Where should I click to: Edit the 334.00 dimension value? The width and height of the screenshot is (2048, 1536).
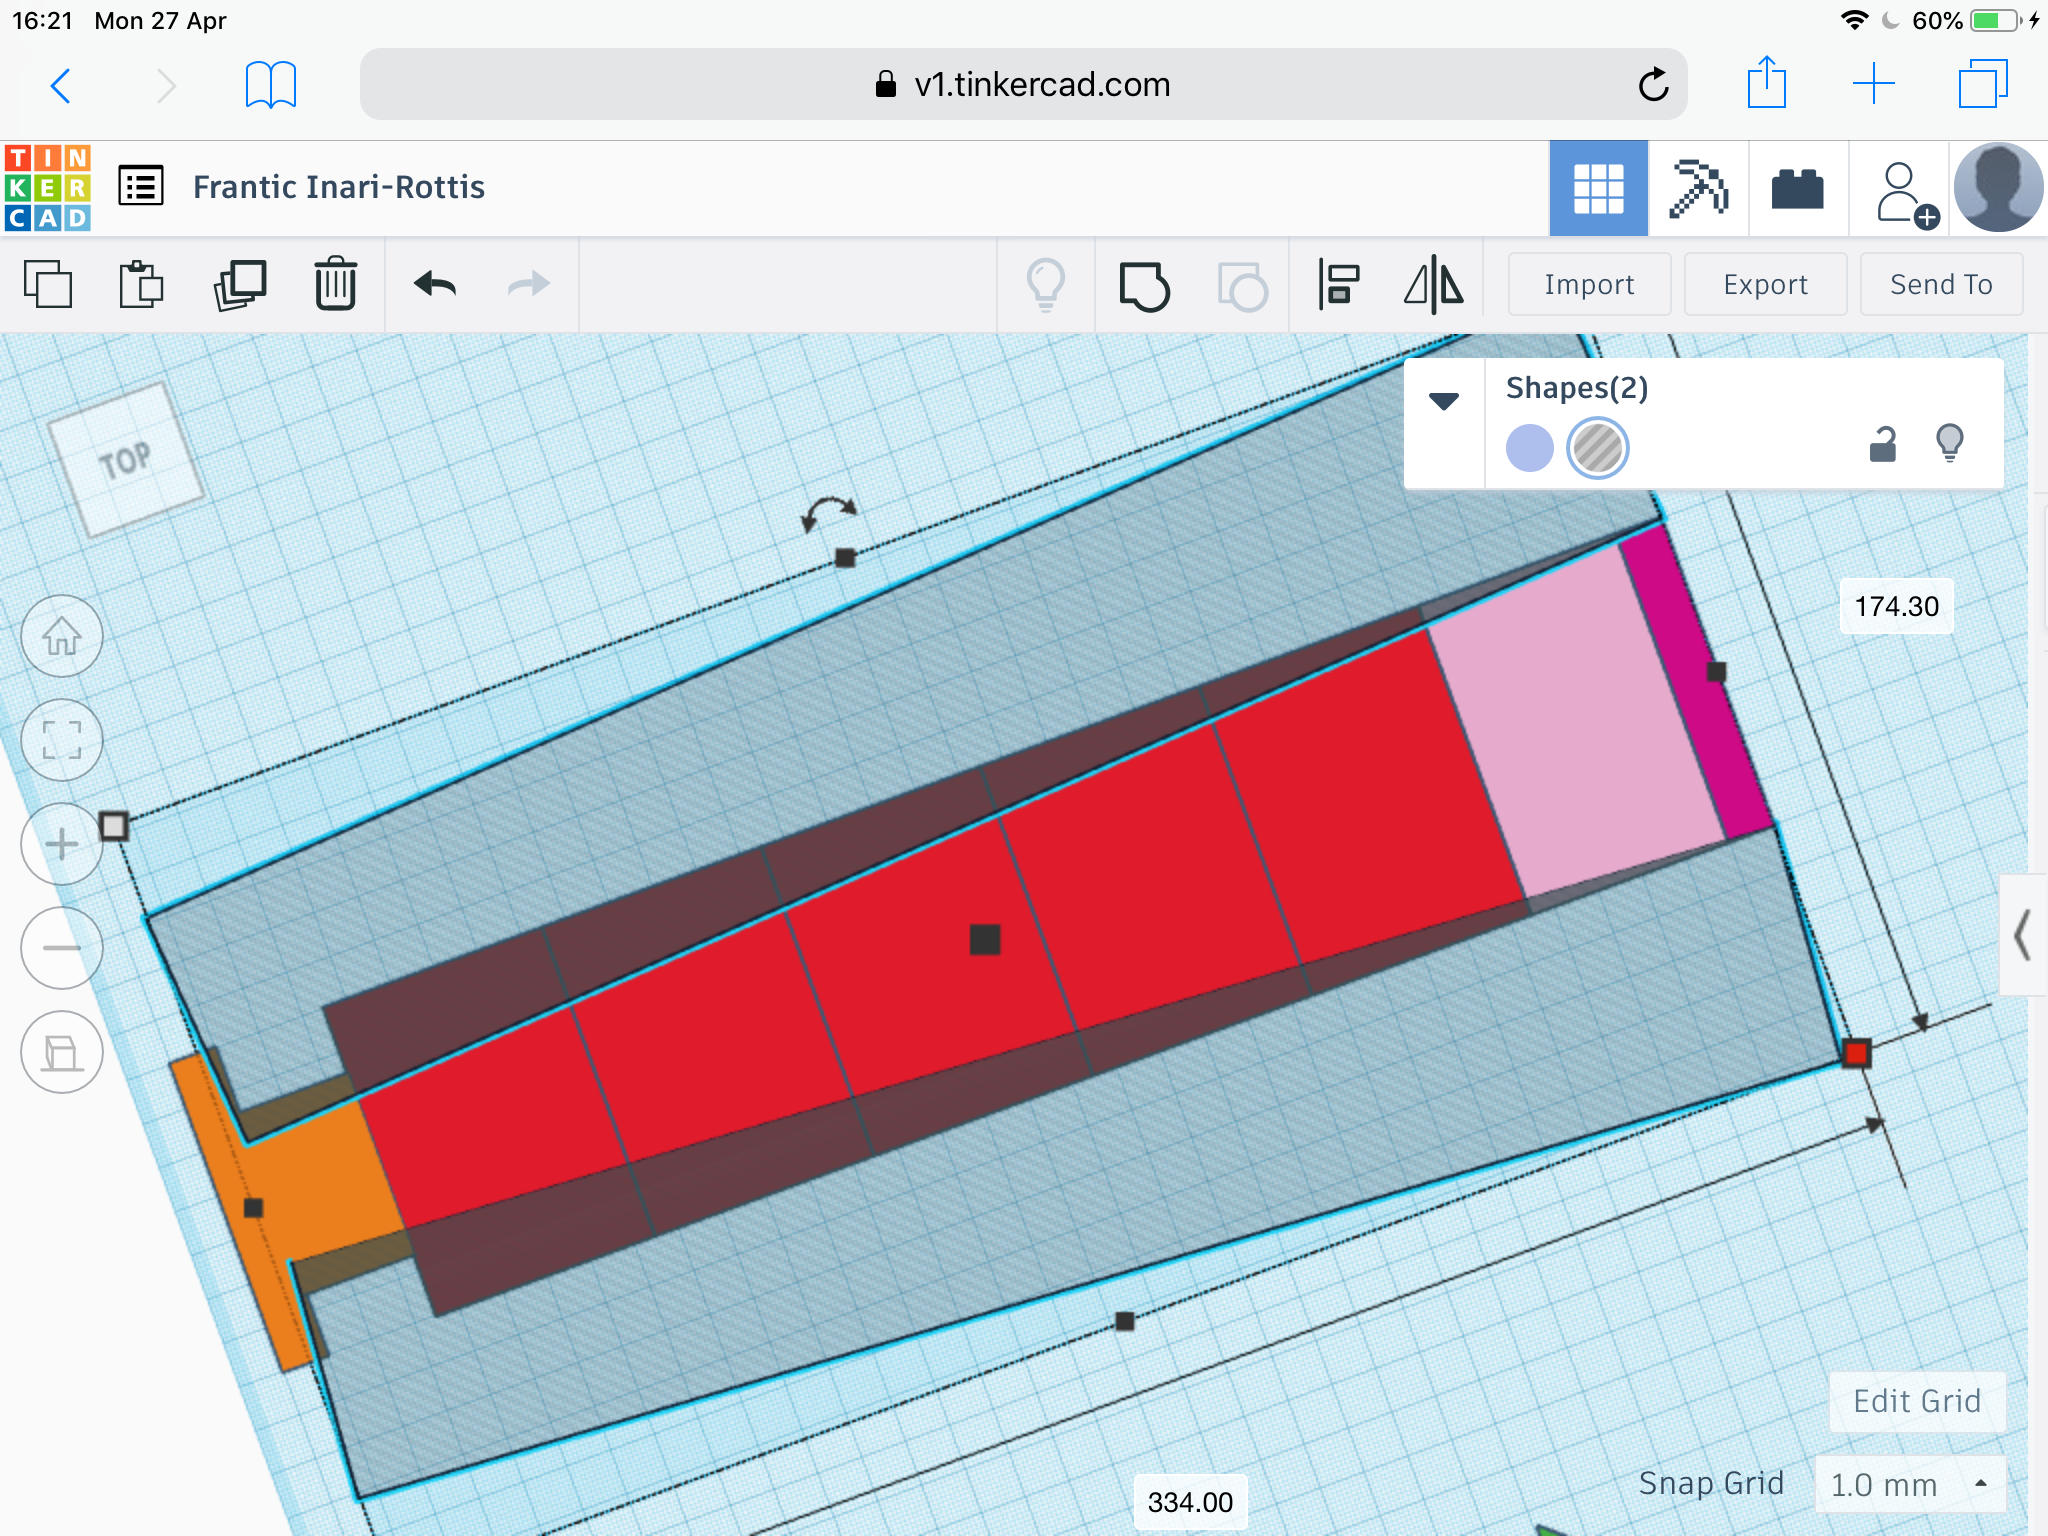tap(1190, 1502)
